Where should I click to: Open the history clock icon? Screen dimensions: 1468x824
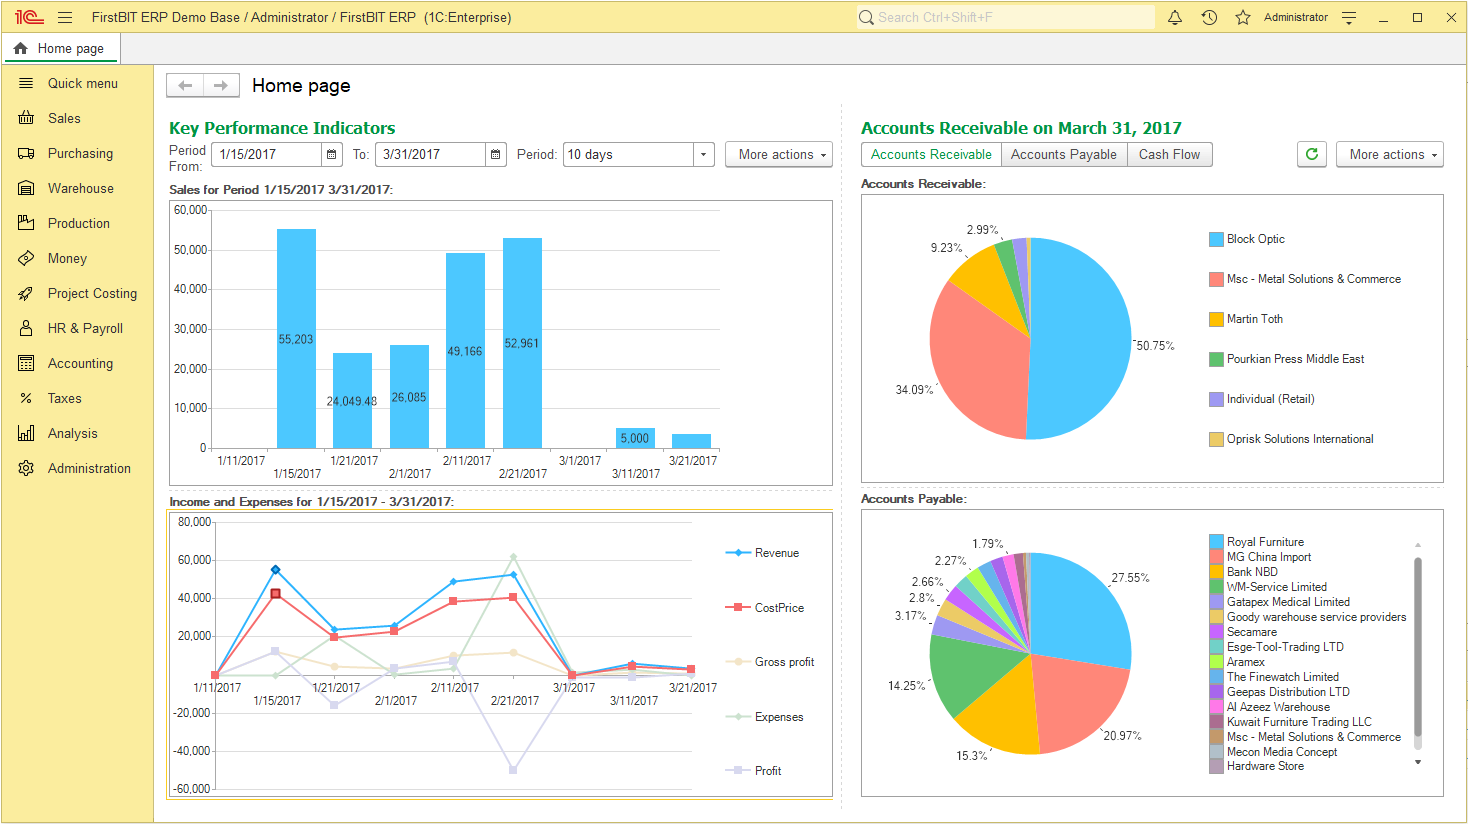(x=1209, y=17)
